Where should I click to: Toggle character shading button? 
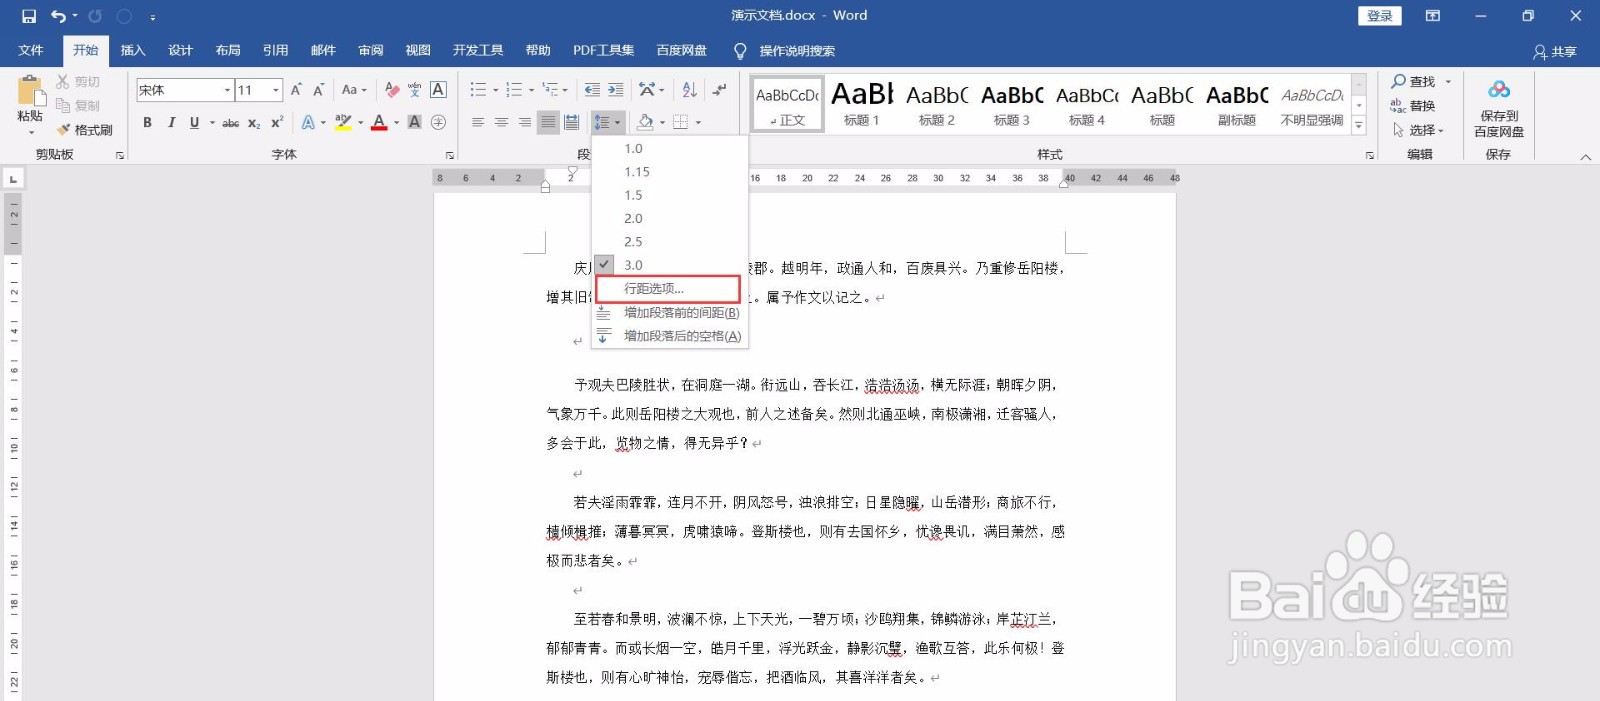pyautogui.click(x=414, y=122)
